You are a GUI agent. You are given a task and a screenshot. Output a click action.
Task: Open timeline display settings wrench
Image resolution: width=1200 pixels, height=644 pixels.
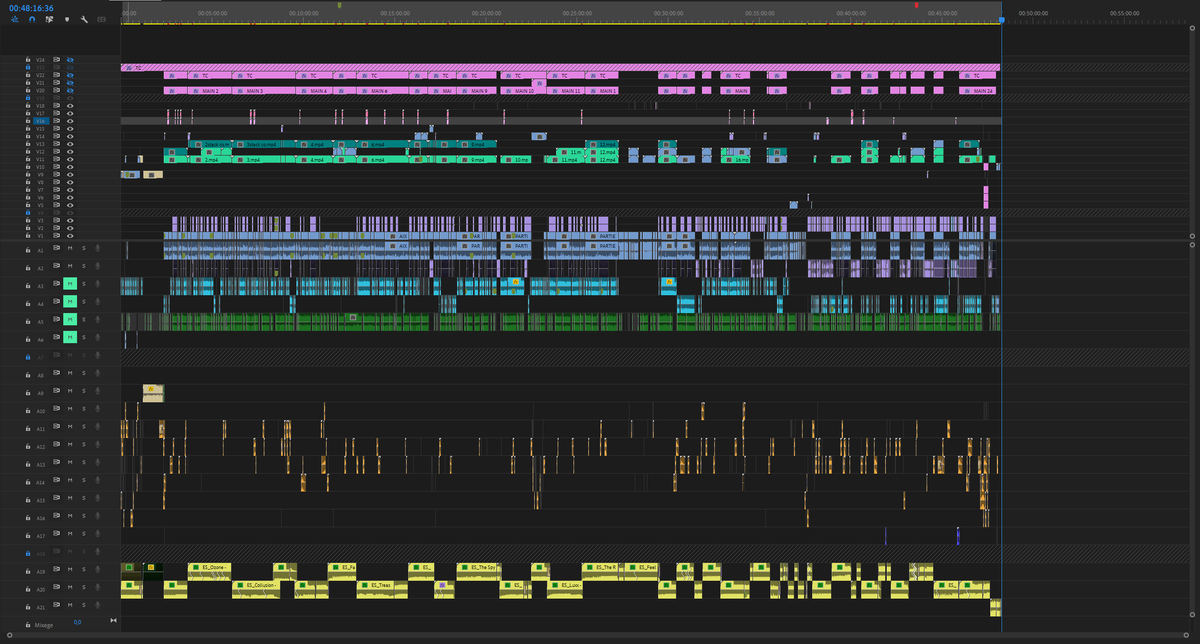point(84,18)
